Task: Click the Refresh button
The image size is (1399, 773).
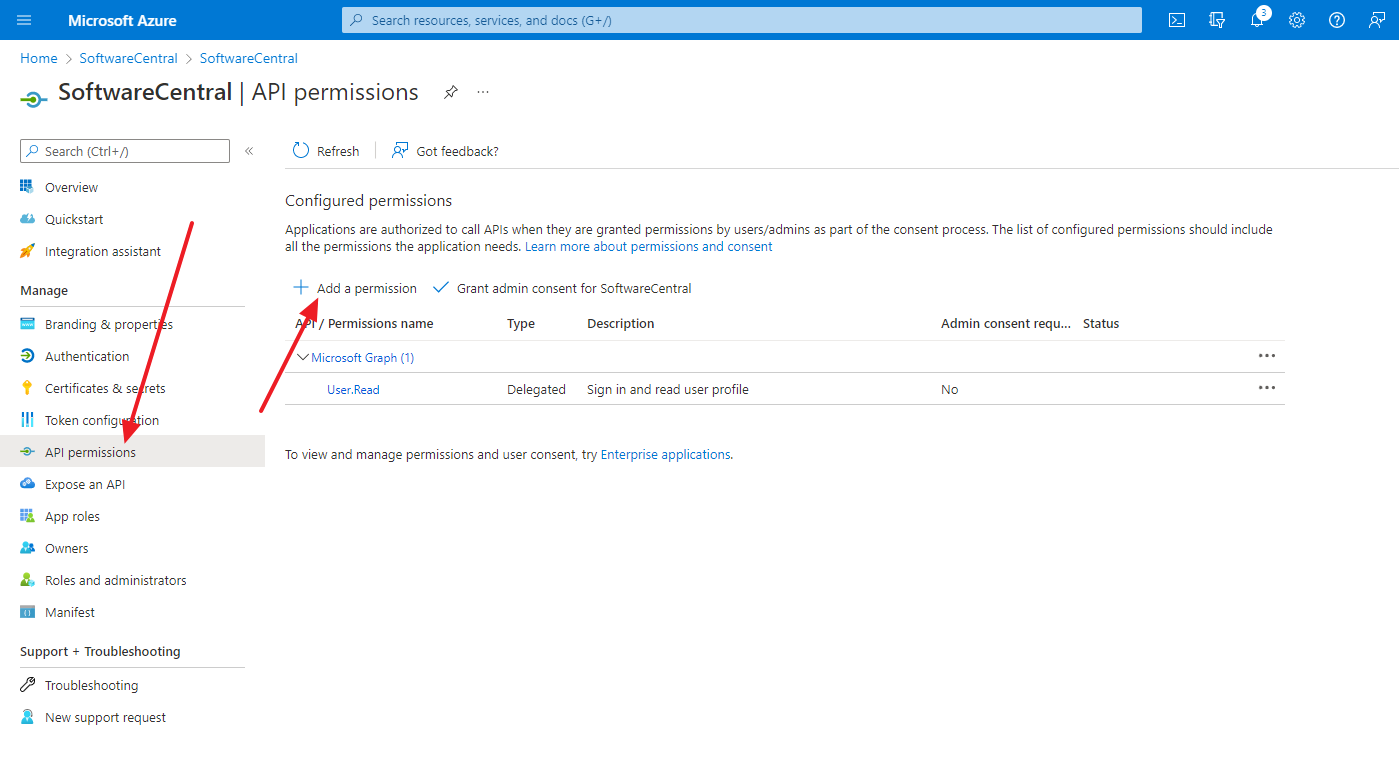Action: click(326, 151)
